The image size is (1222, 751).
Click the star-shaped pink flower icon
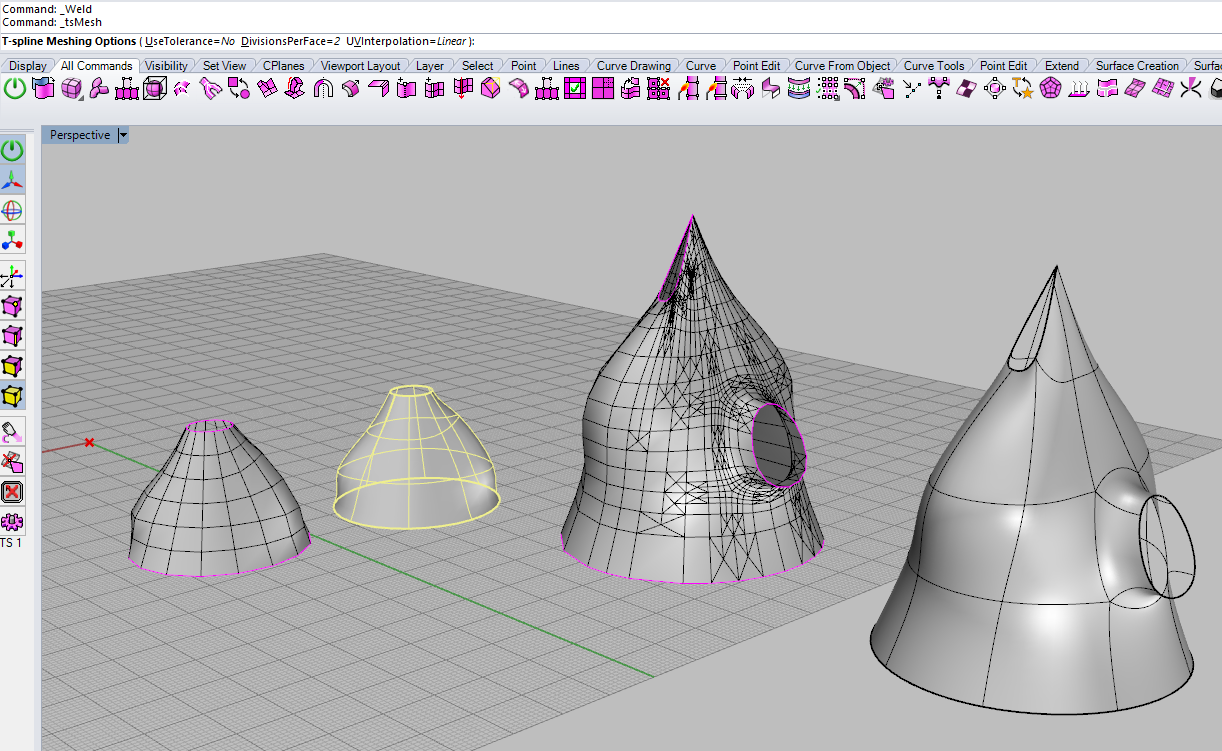pyautogui.click(x=99, y=89)
